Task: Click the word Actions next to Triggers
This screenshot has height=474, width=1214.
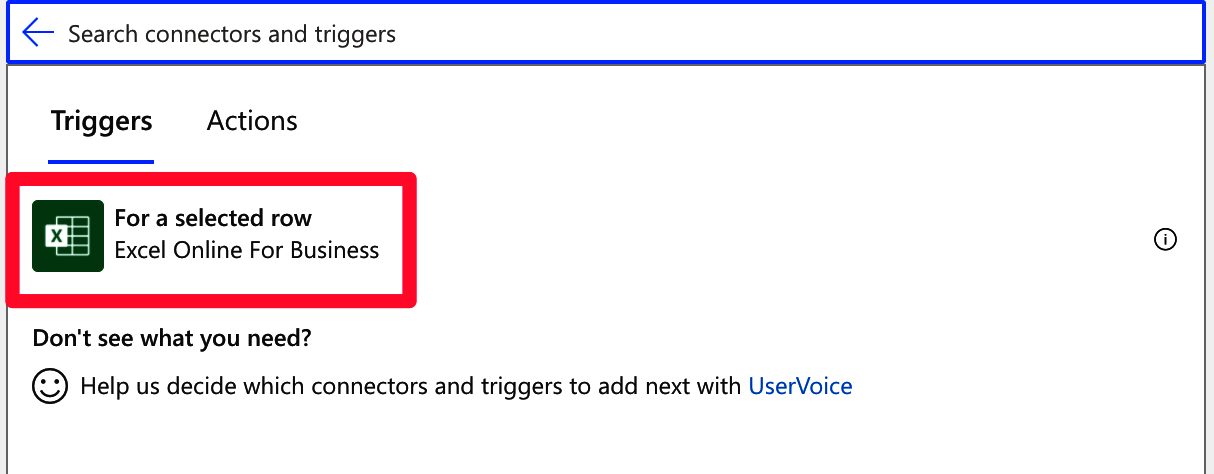Action: [x=252, y=121]
